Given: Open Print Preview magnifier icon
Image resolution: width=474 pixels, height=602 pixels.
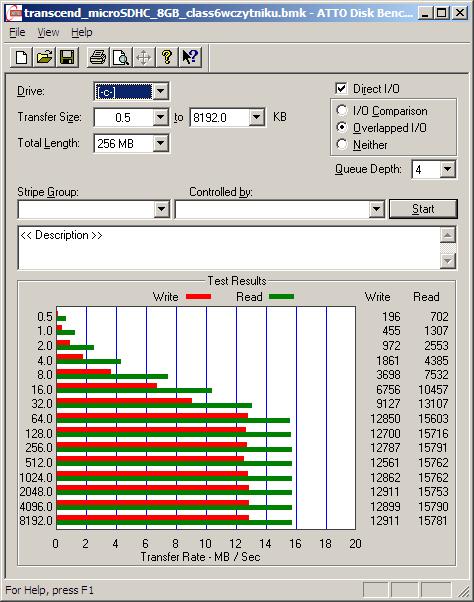Looking at the screenshot, I should [x=121, y=58].
